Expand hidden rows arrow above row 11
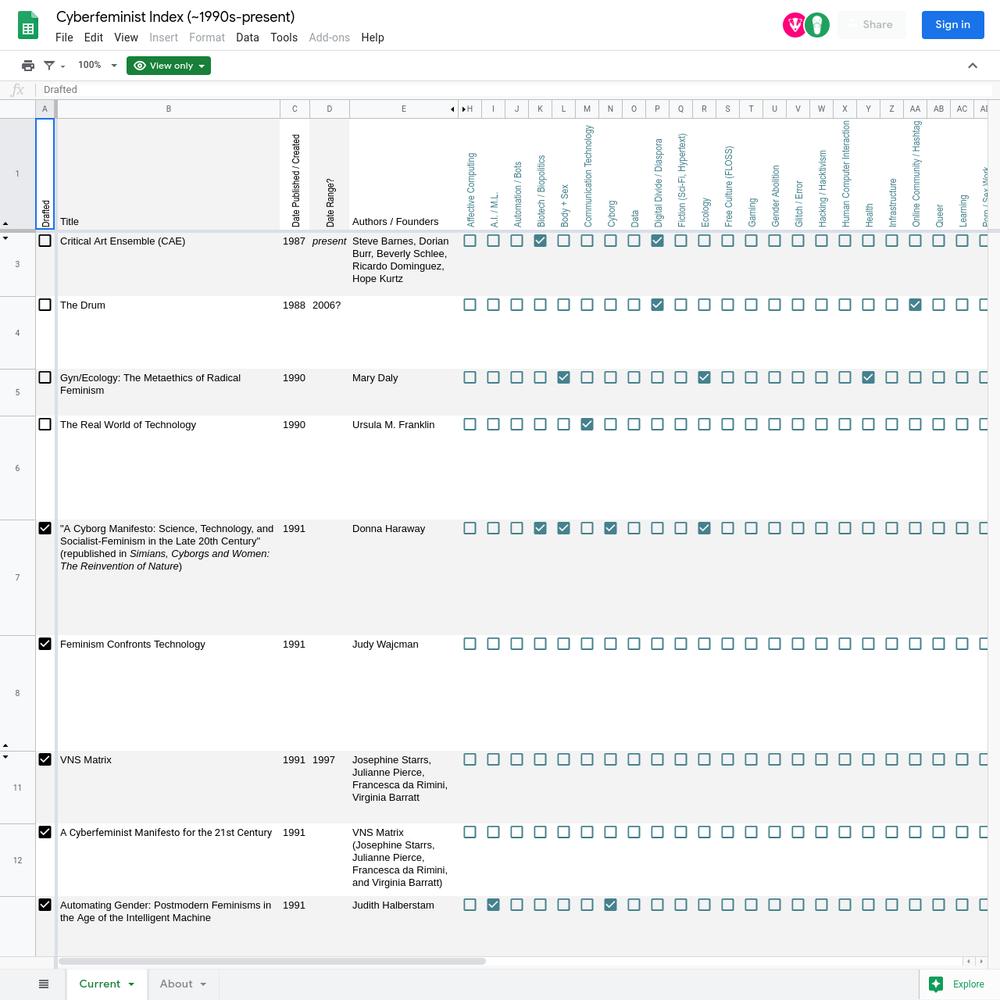The width and height of the screenshot is (1000, 1000). pyautogui.click(x=6, y=757)
